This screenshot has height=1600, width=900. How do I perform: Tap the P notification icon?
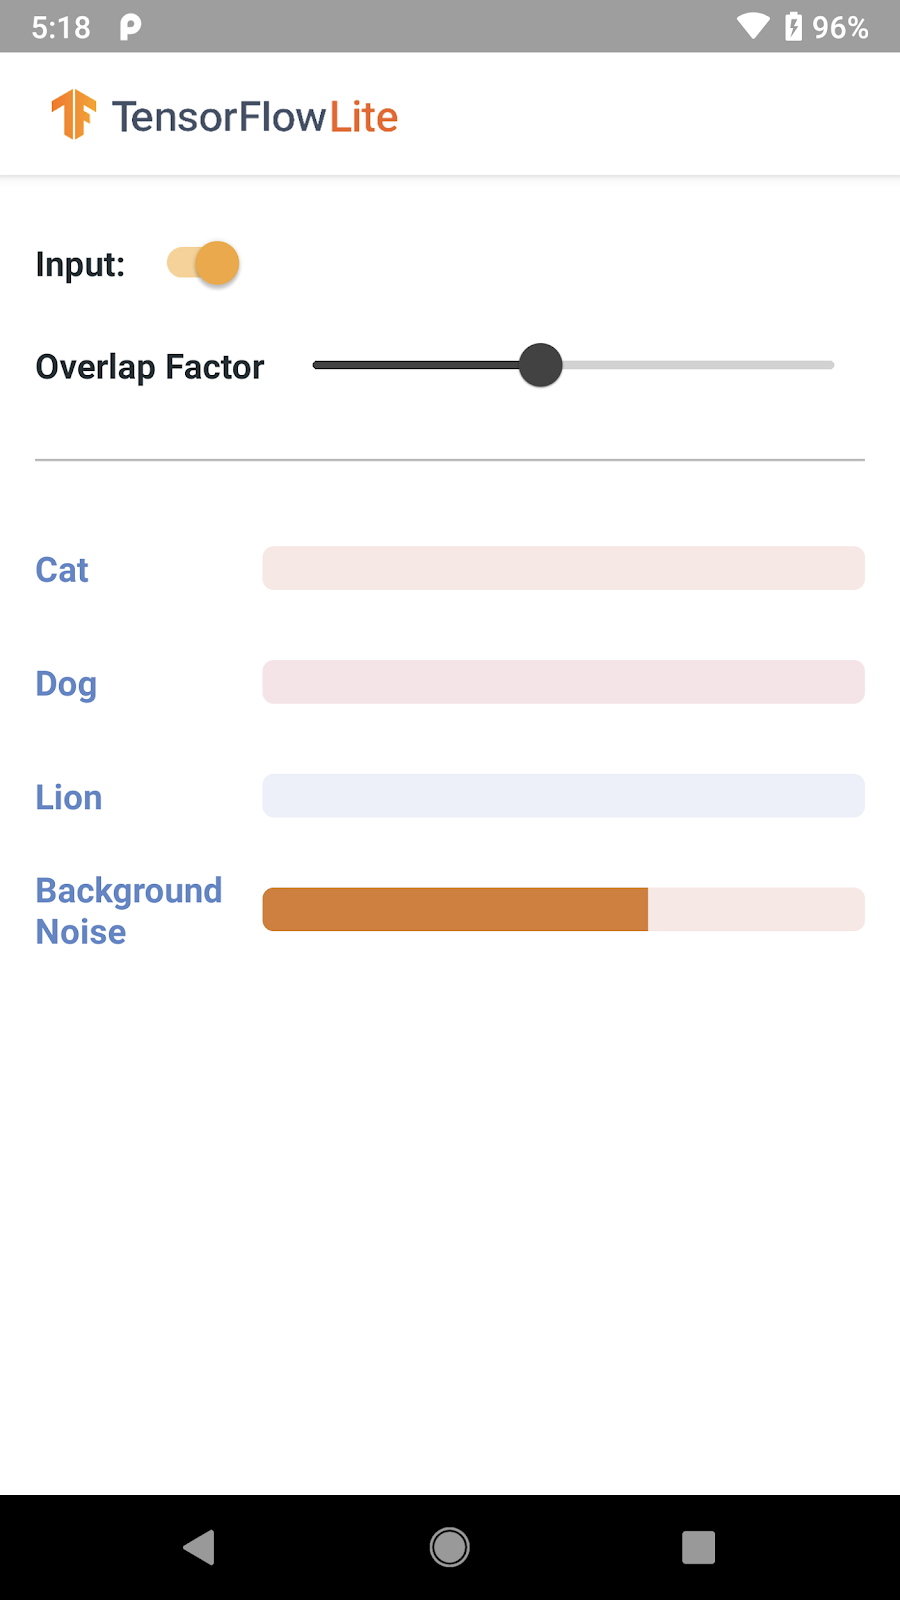point(130,27)
